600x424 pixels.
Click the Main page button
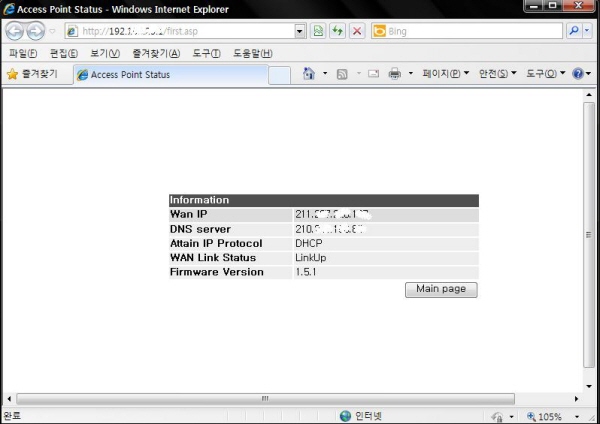pos(441,289)
